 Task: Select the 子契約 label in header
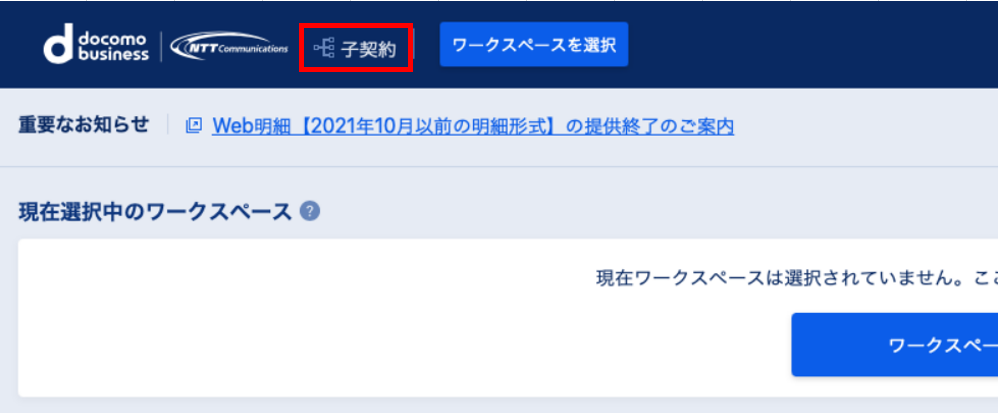point(369,49)
